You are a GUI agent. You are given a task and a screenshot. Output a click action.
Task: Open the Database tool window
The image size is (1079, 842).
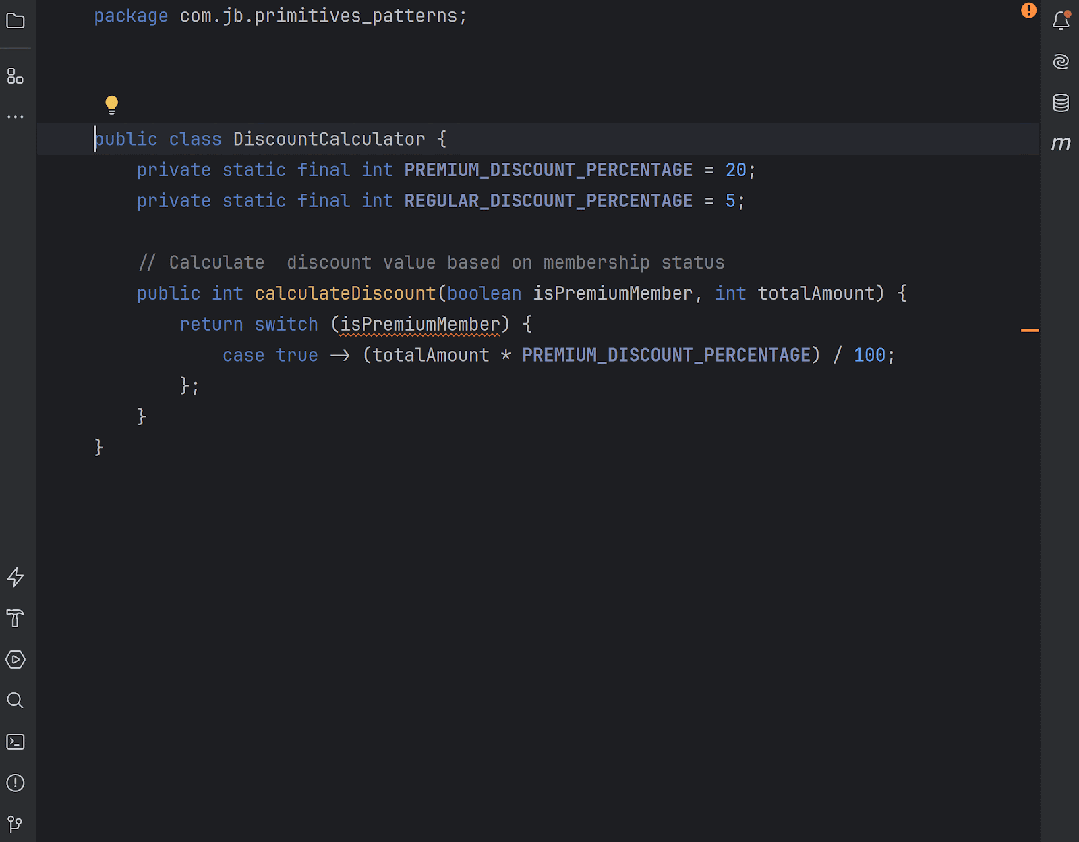click(1060, 102)
